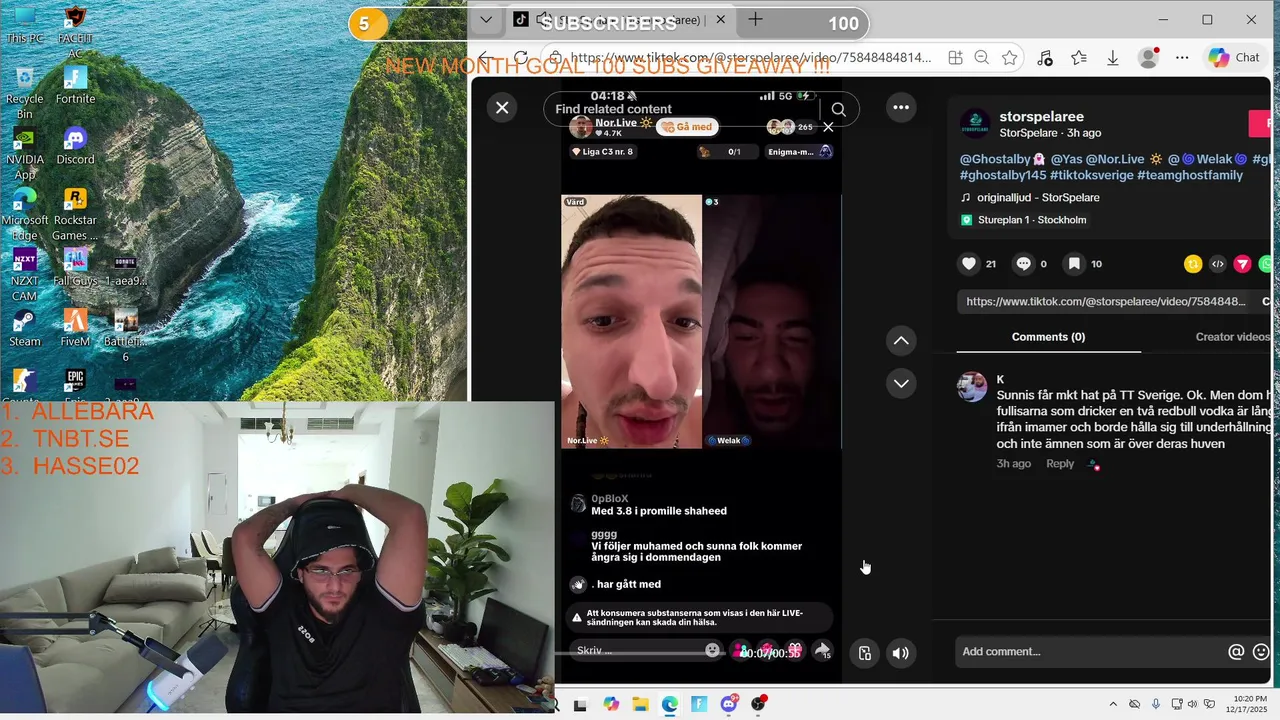Open the Stureplan 1 · Stockholm location
The image size is (1280, 720).
(1023, 220)
